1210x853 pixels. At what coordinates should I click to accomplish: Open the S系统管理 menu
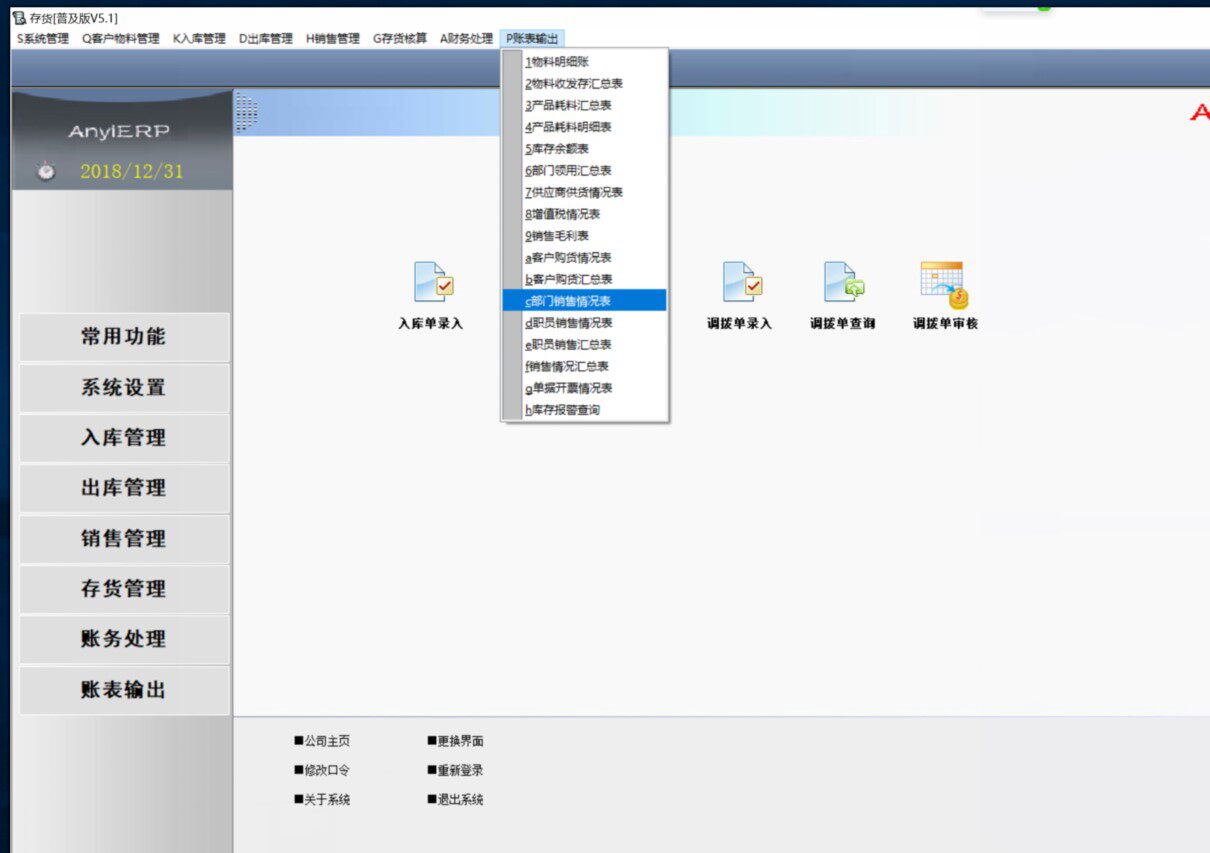43,39
